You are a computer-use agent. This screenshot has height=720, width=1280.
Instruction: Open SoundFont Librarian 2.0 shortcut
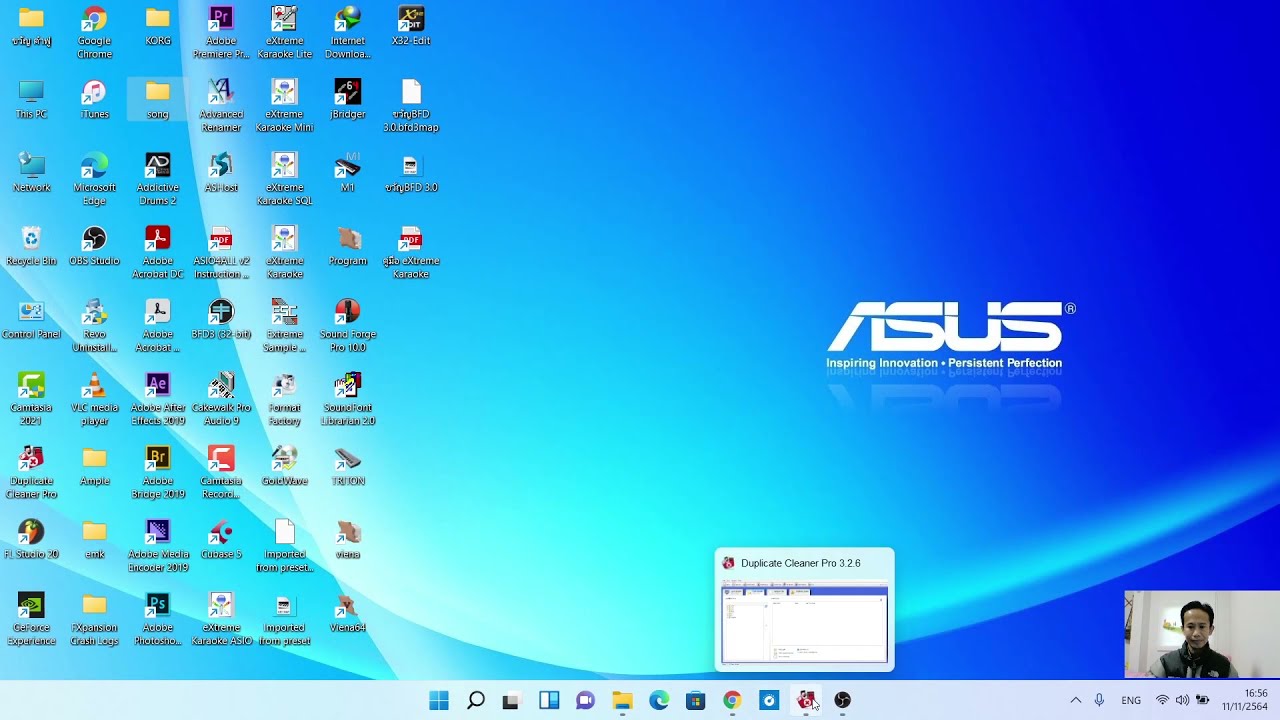point(348,399)
